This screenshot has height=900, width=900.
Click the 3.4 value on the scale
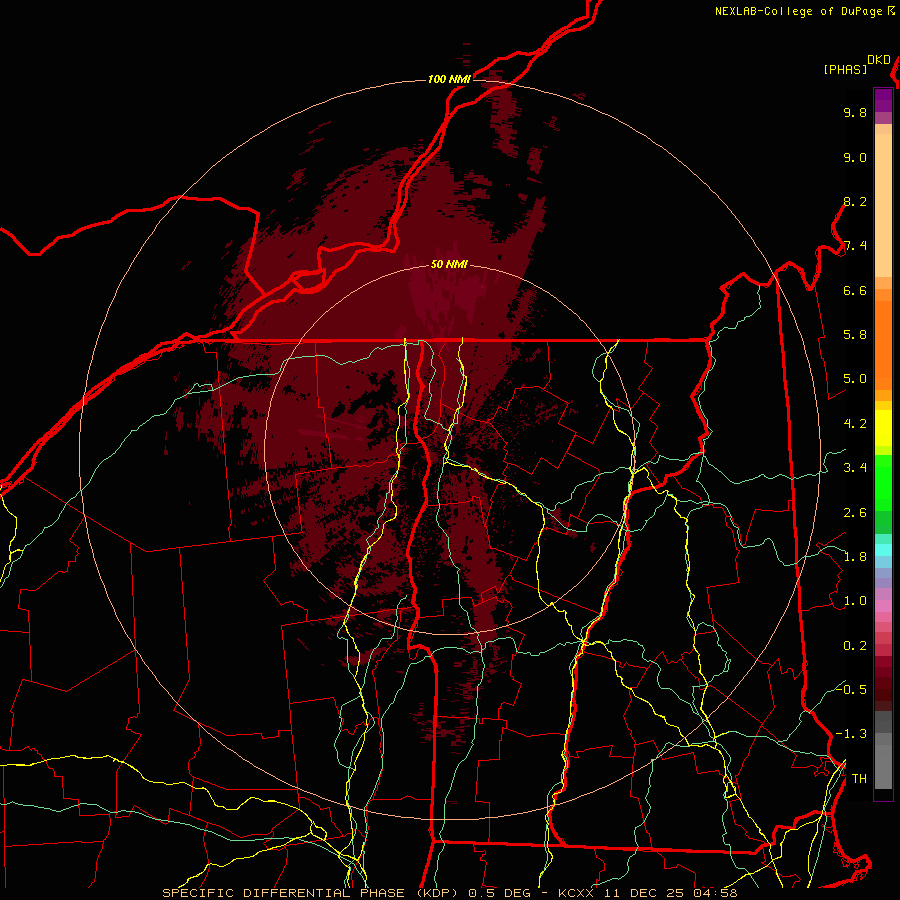coord(855,468)
